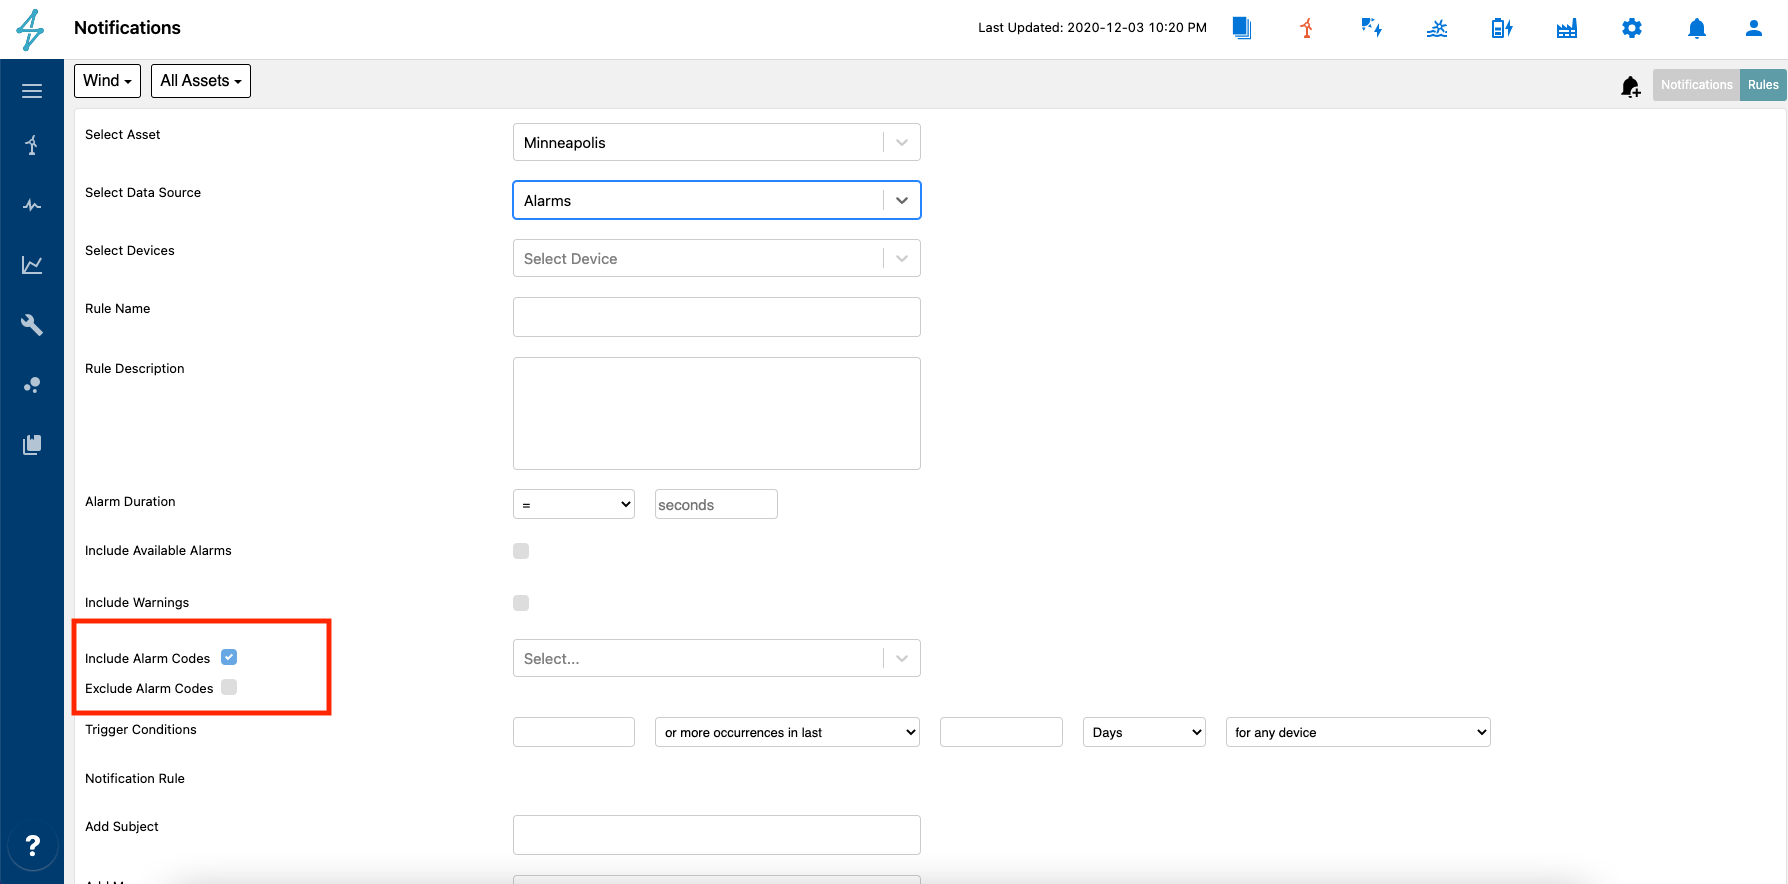Image resolution: width=1788 pixels, height=884 pixels.
Task: Click the Select Data Source label
Action: (x=143, y=193)
